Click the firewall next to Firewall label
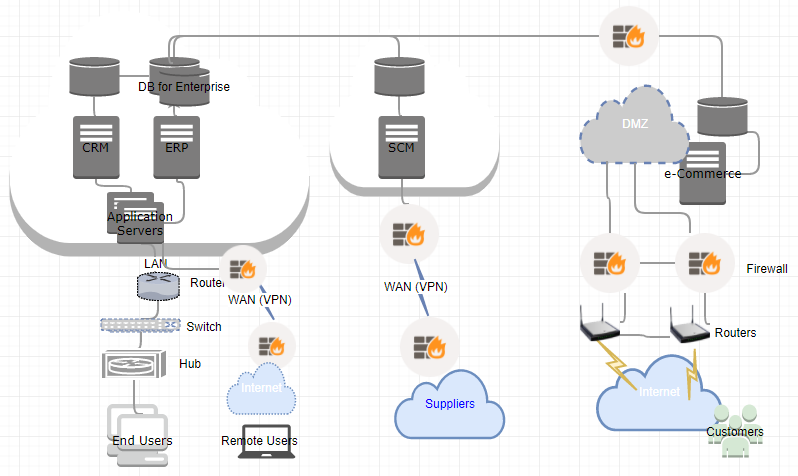 tap(705, 263)
